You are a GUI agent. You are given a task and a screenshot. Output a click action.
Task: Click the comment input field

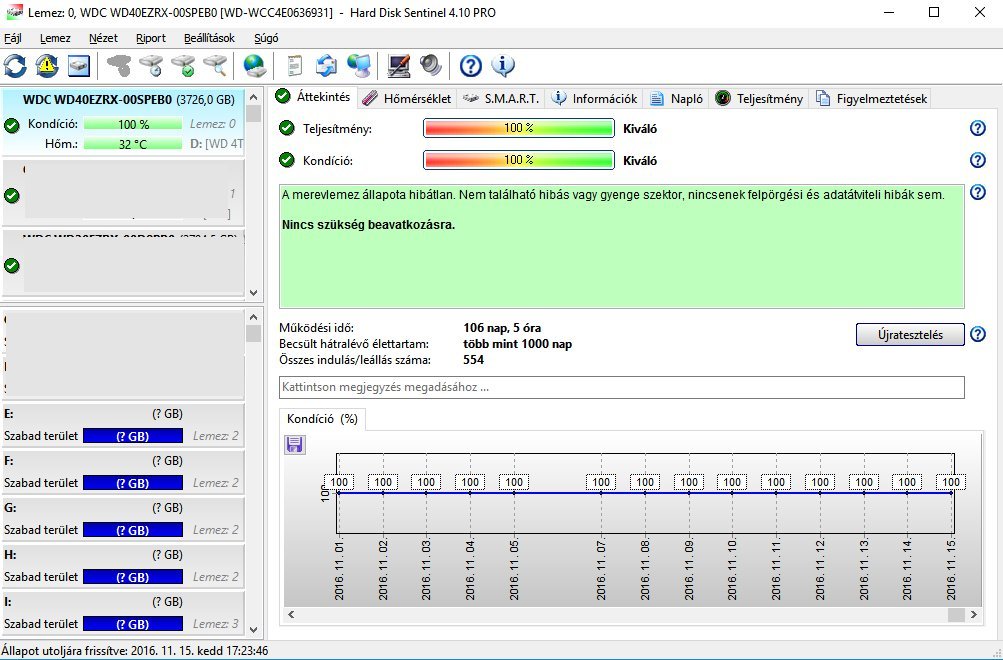point(621,387)
